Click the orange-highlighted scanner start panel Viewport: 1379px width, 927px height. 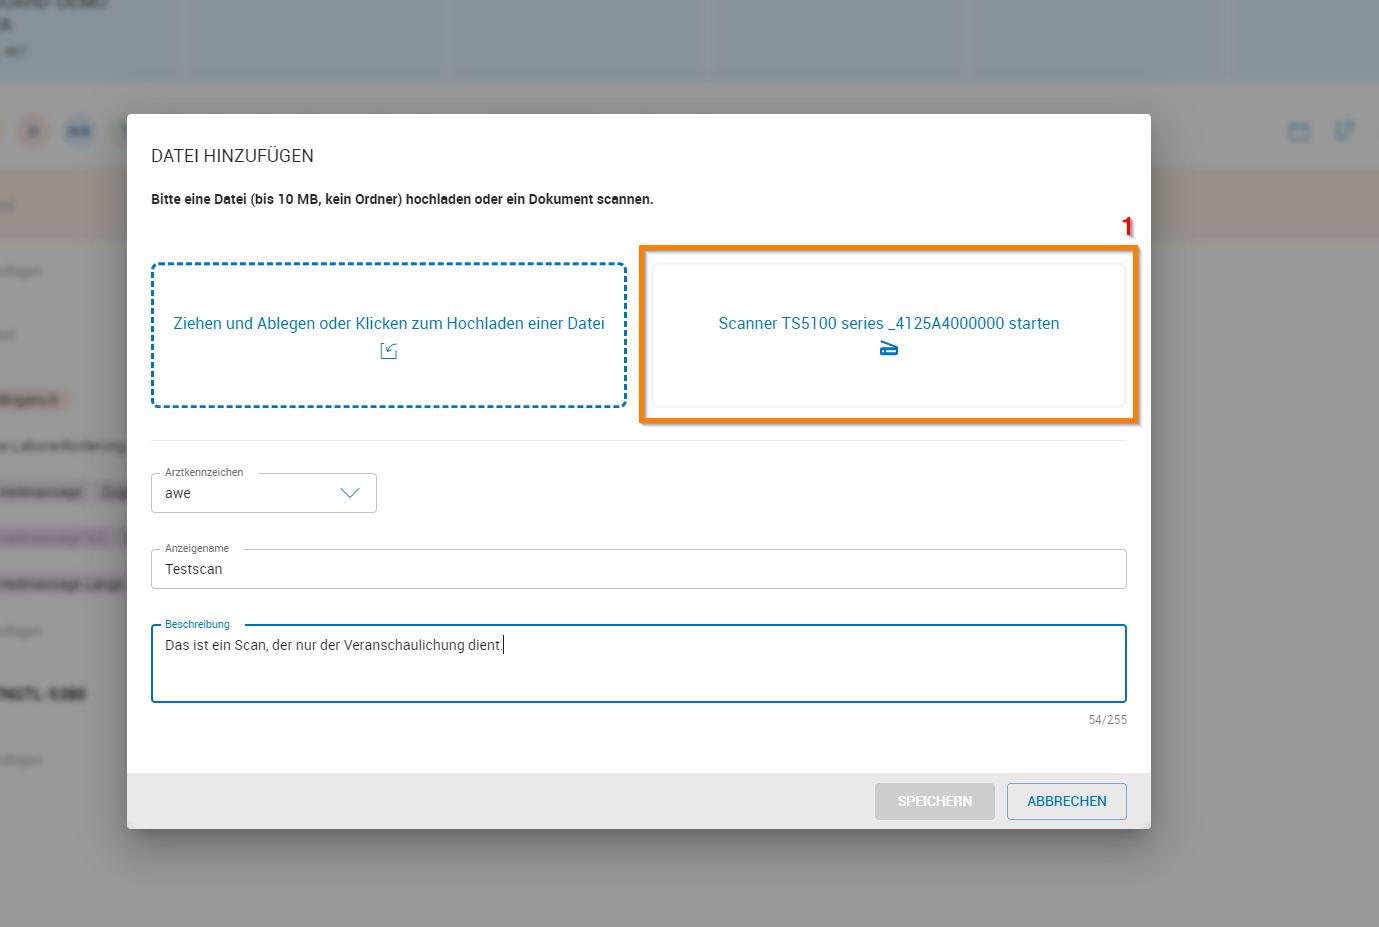click(x=888, y=335)
